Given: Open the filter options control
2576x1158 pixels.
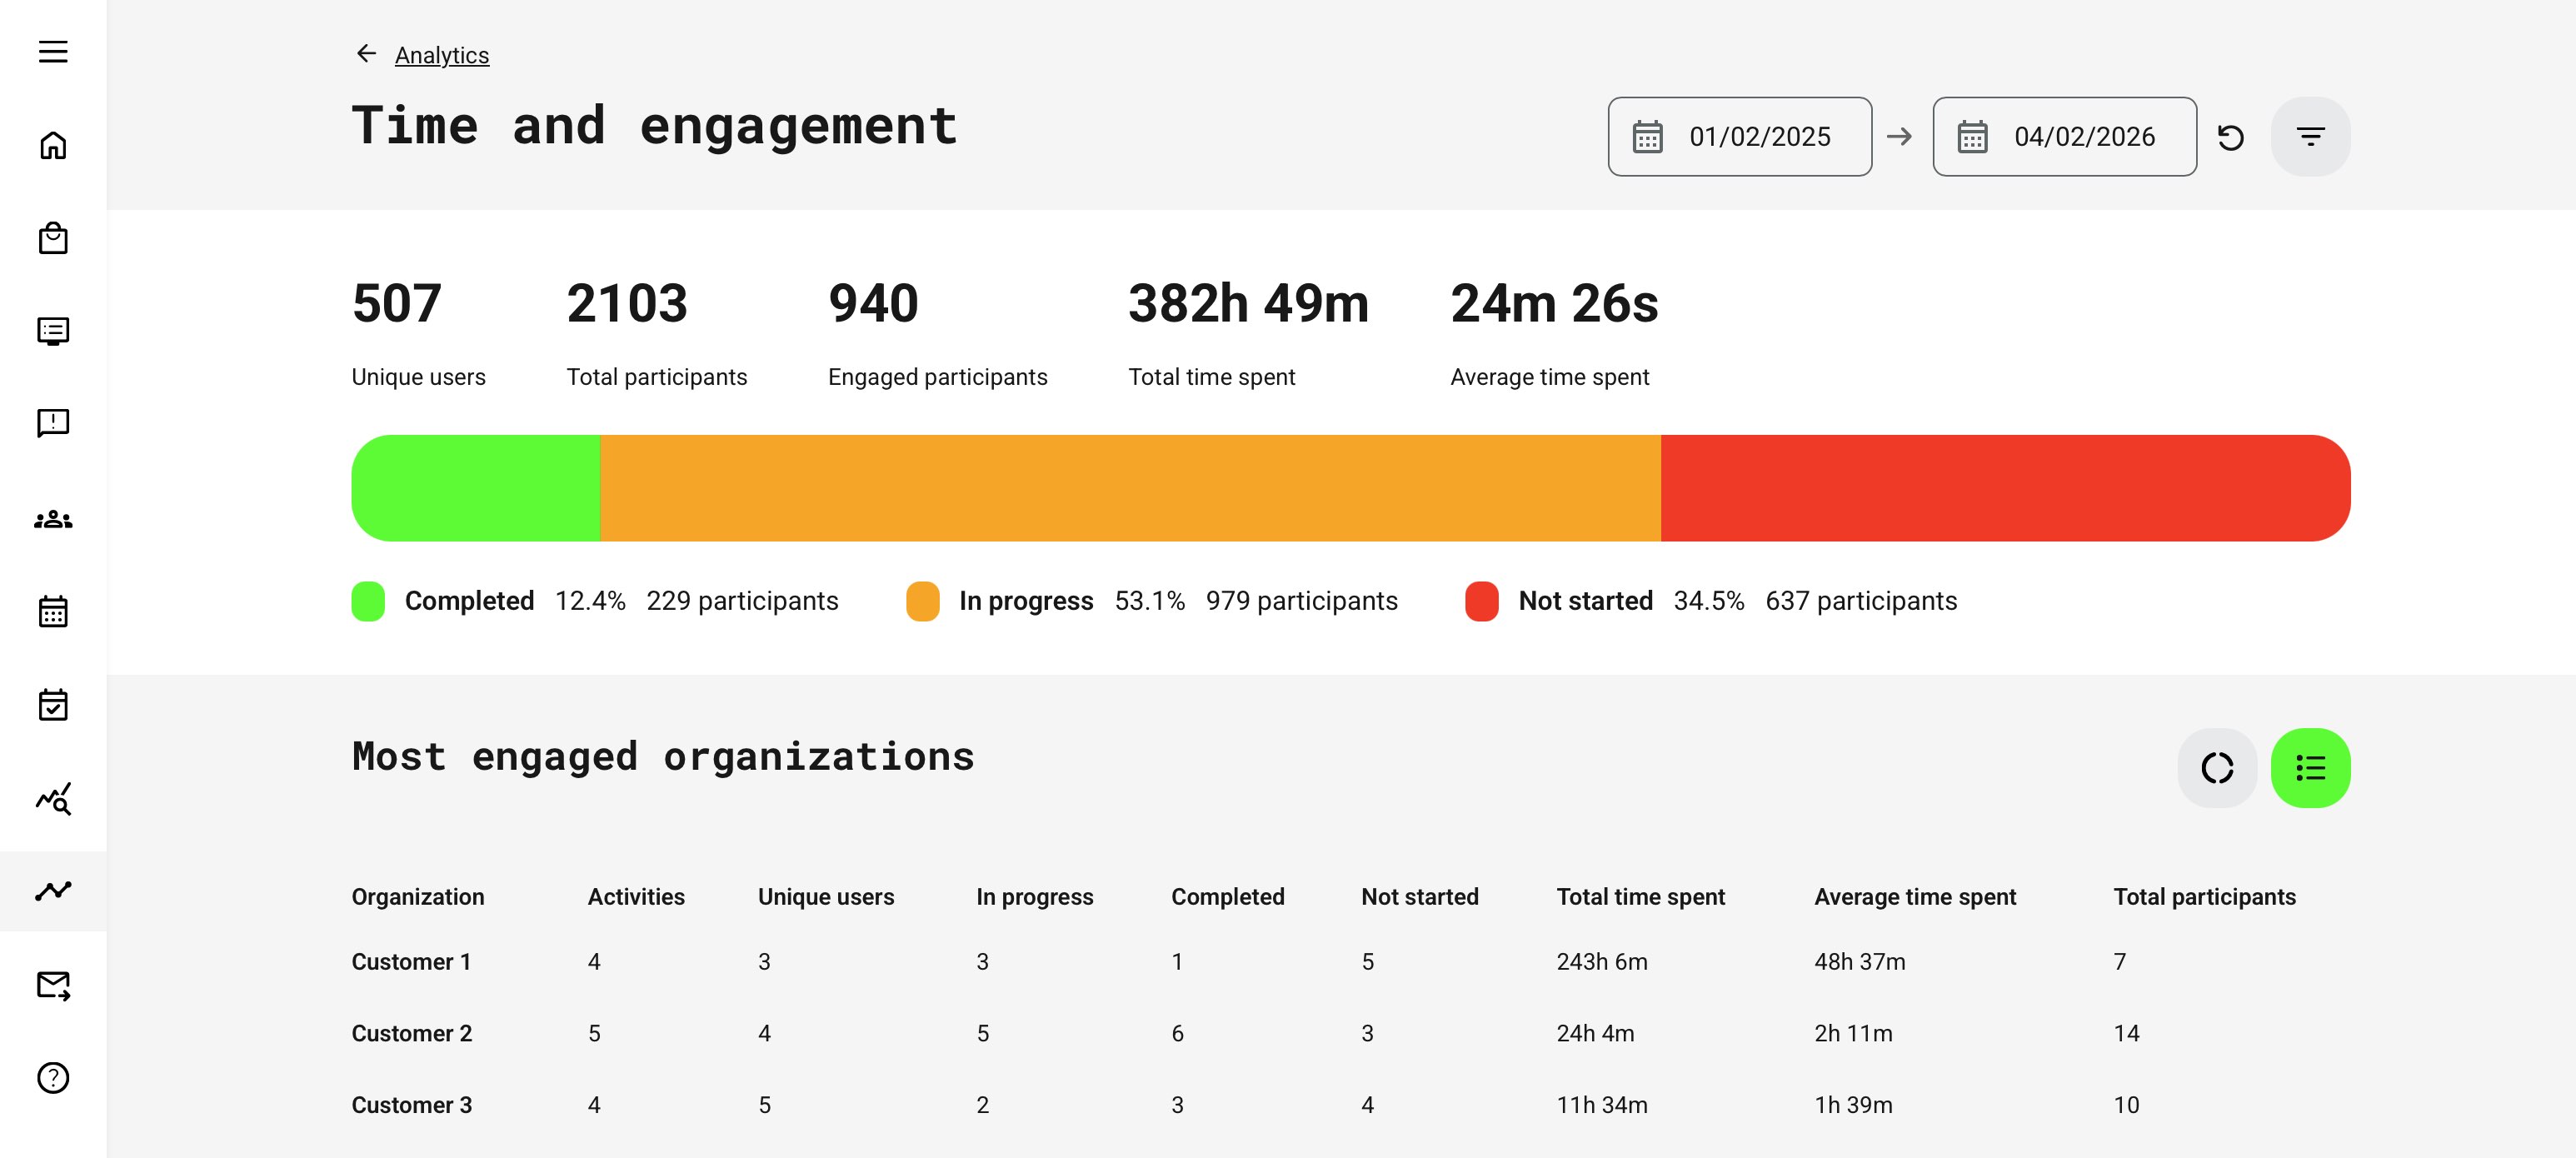Looking at the screenshot, I should 2310,136.
